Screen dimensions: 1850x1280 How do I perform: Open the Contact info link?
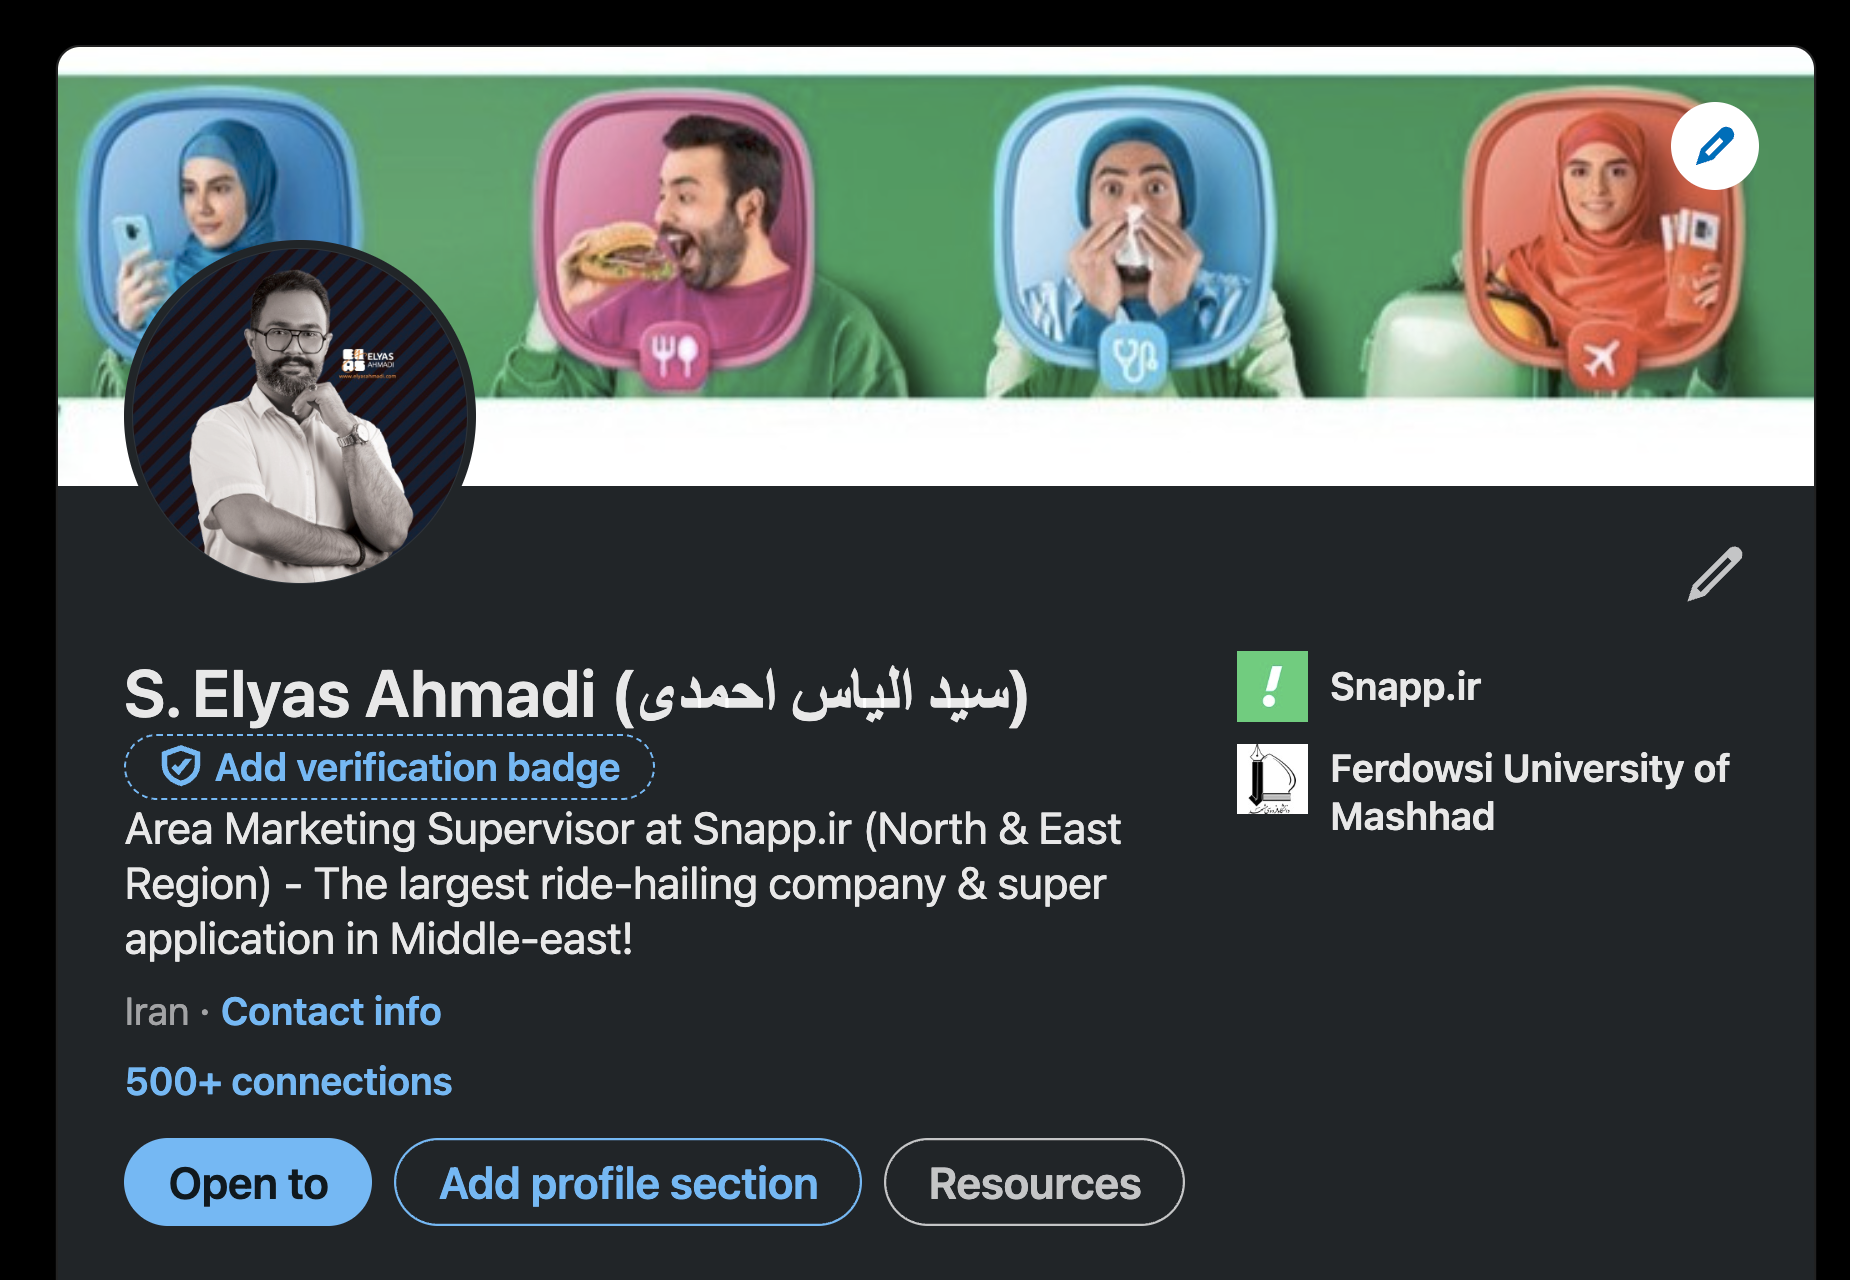tap(331, 1012)
